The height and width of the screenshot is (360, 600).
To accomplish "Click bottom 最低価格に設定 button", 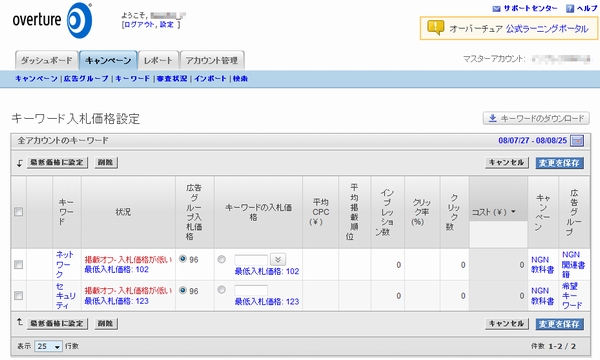I will (57, 324).
